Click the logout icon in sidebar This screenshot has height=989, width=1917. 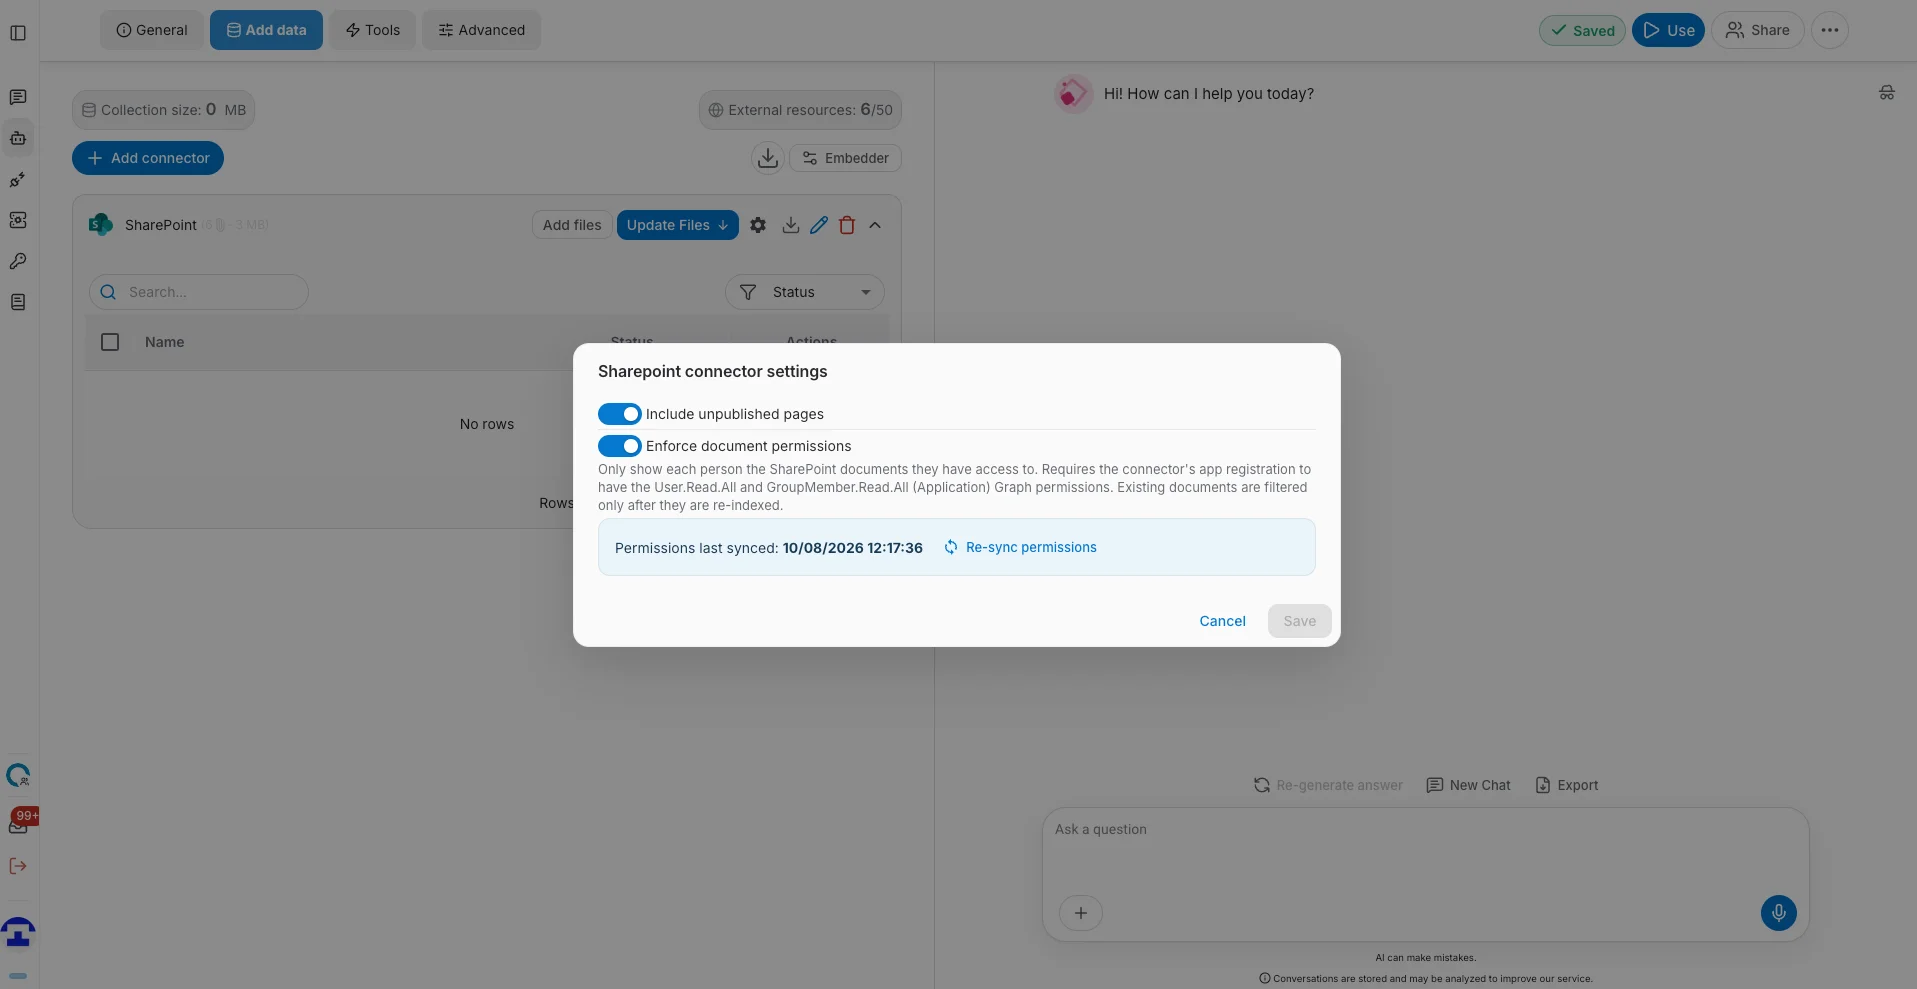[18, 866]
